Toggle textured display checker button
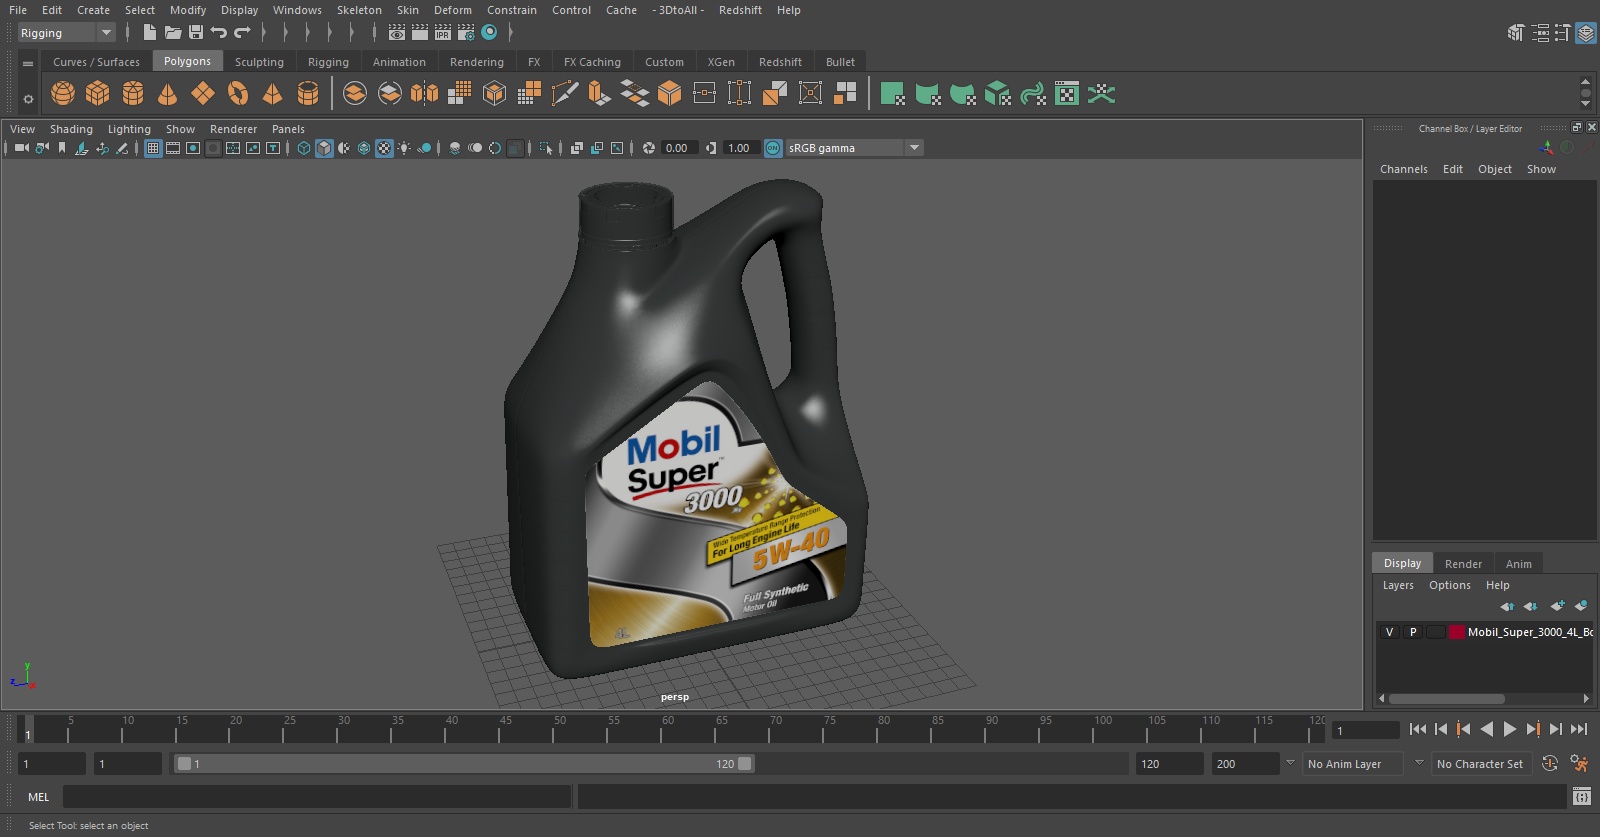This screenshot has height=837, width=1600. tap(384, 148)
